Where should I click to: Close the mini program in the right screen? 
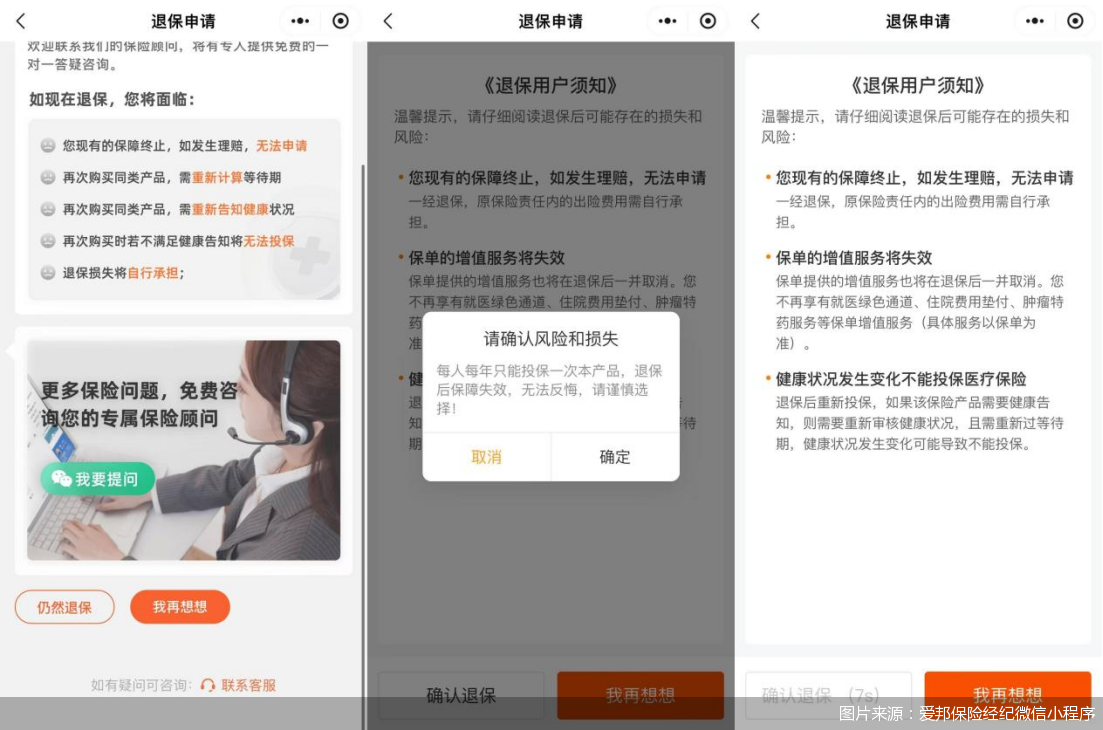click(1075, 21)
